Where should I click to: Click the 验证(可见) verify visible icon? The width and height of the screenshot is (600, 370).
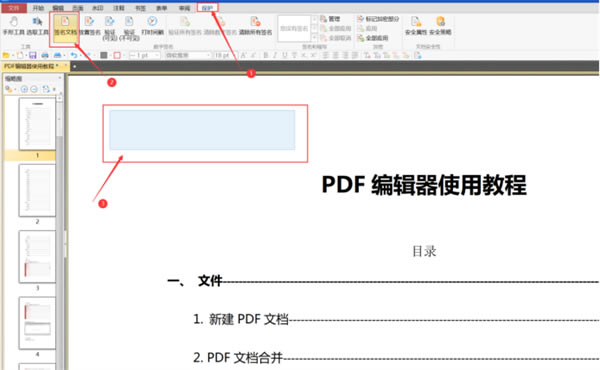(109, 22)
